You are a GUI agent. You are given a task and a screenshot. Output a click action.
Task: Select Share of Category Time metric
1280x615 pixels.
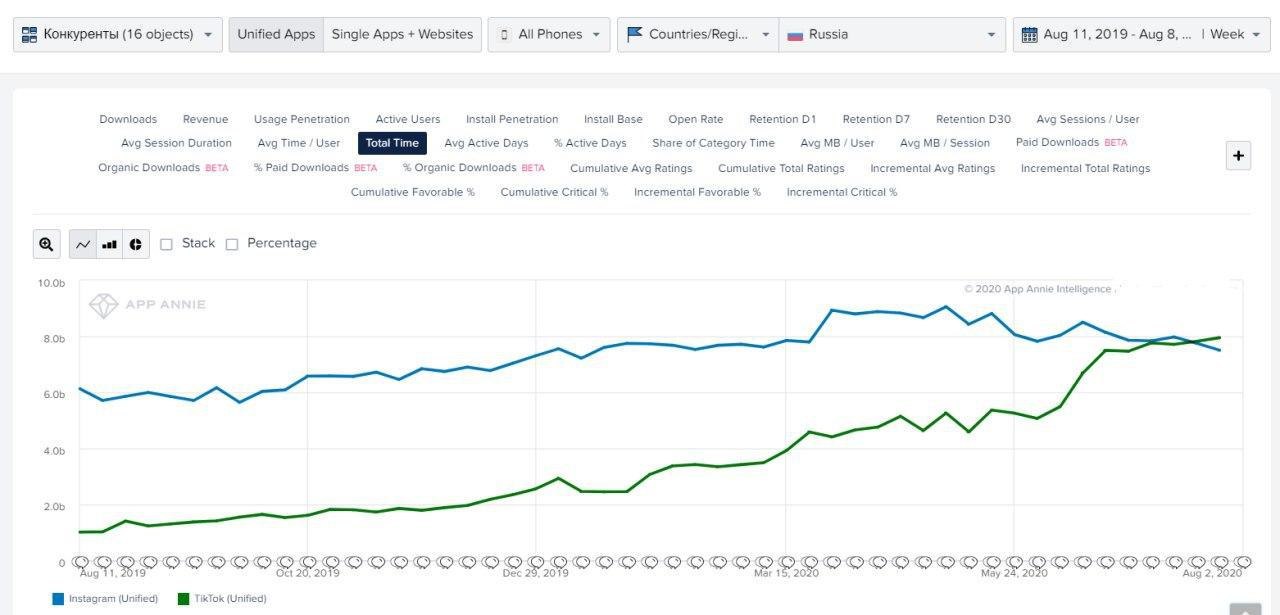pos(713,143)
